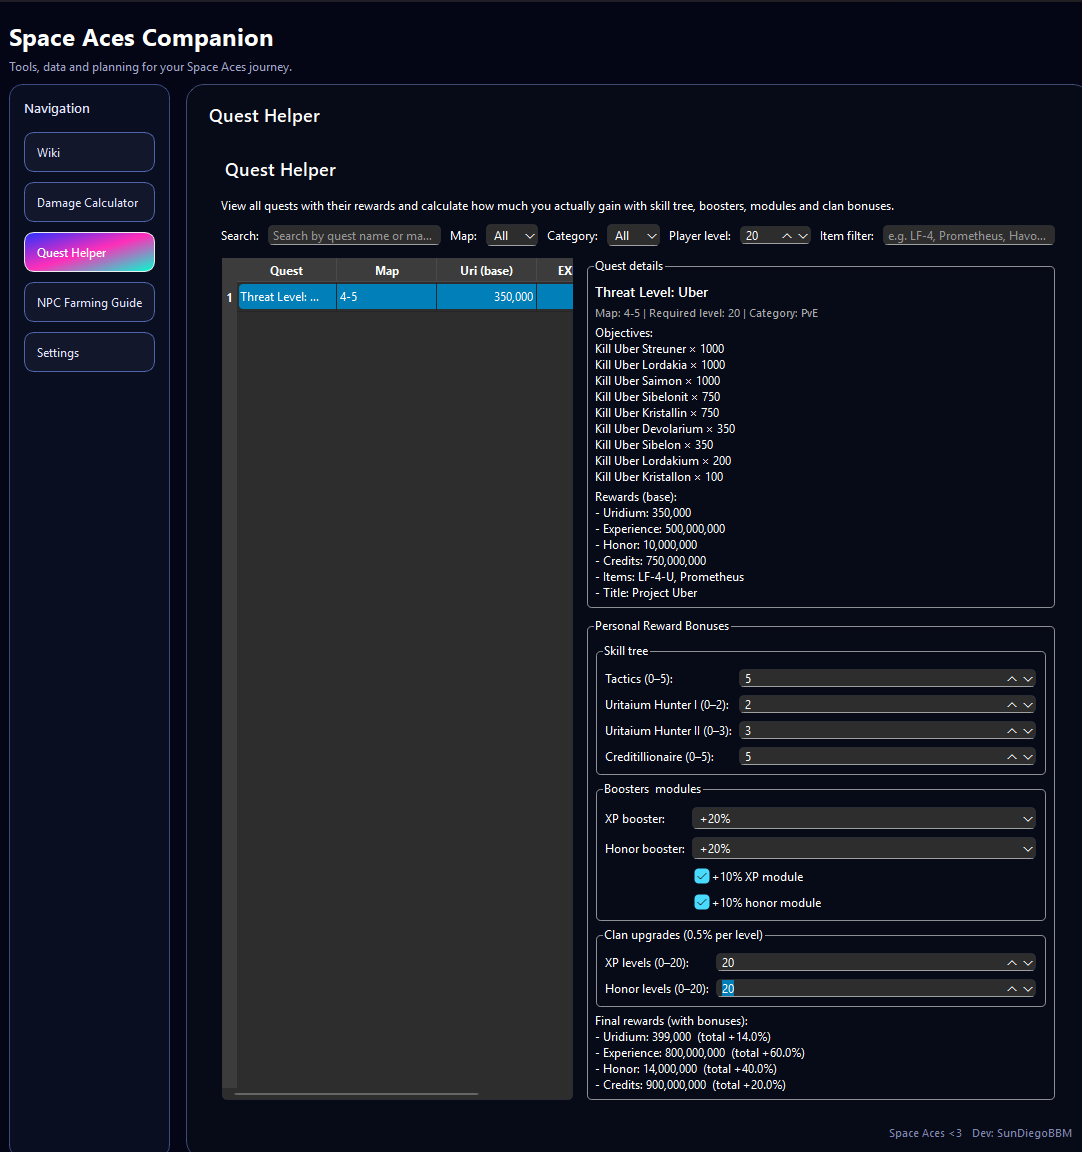Open the NPC Farming Guide
1082x1152 pixels.
[89, 302]
